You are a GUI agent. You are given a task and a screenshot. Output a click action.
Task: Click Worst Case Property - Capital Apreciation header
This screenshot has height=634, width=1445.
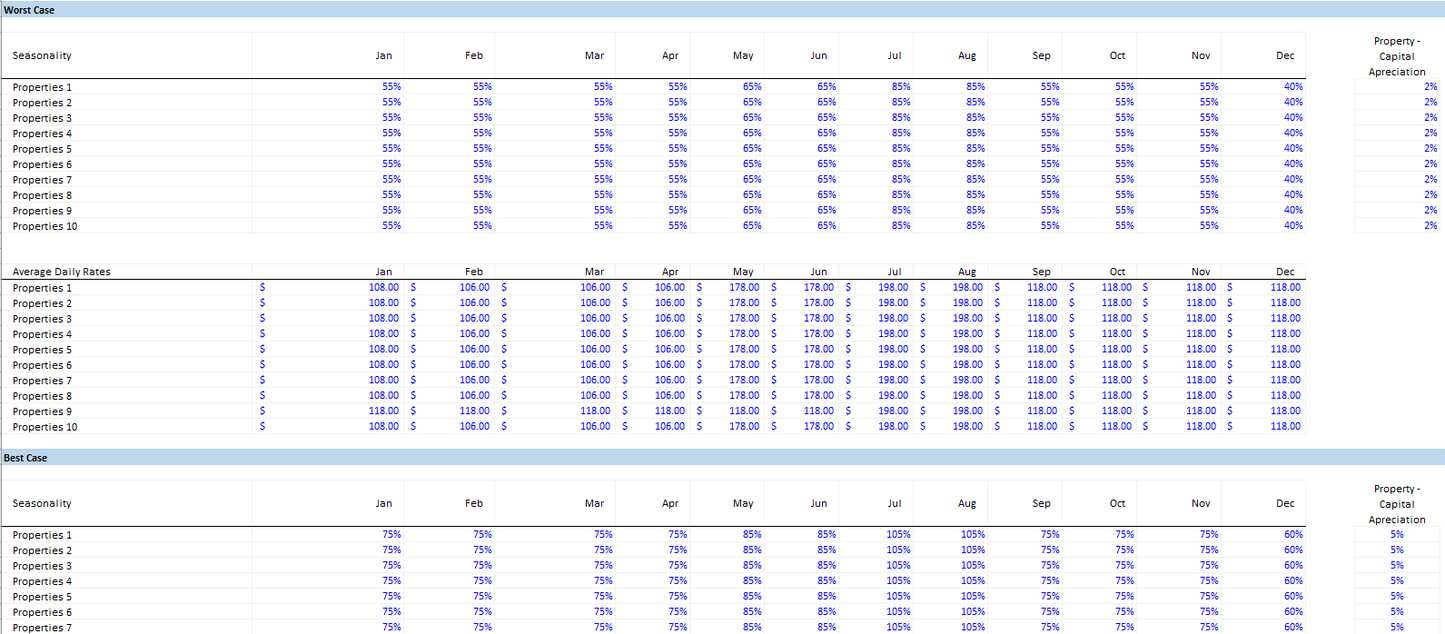click(1396, 56)
